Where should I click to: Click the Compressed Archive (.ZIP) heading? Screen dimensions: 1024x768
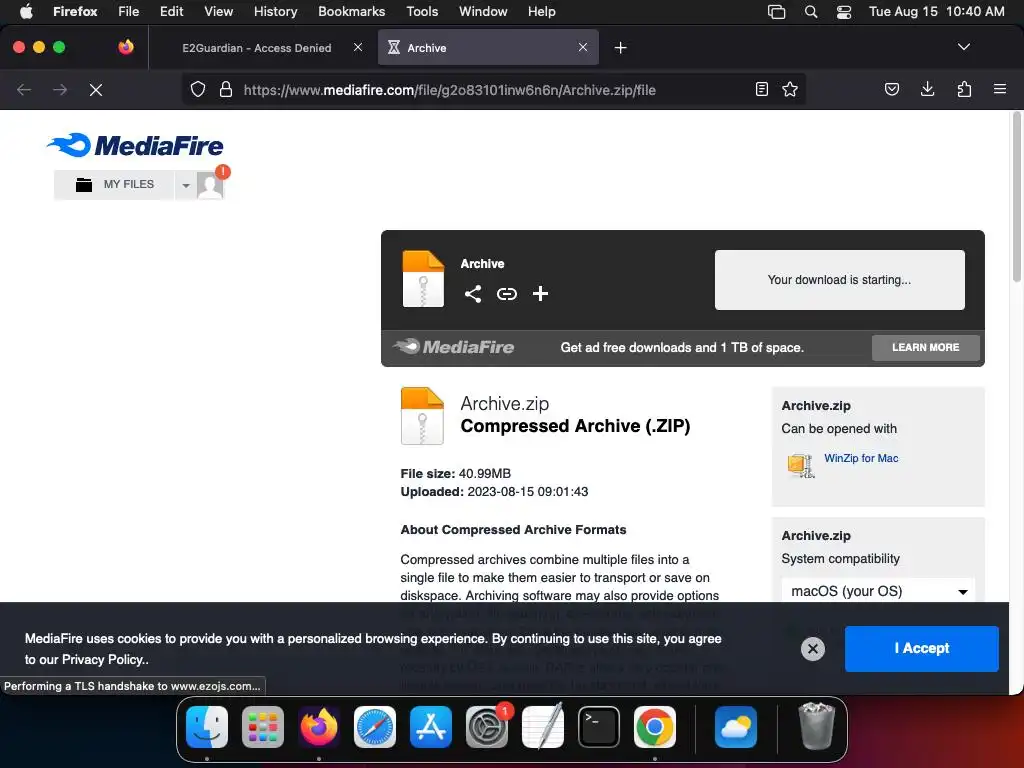point(575,426)
